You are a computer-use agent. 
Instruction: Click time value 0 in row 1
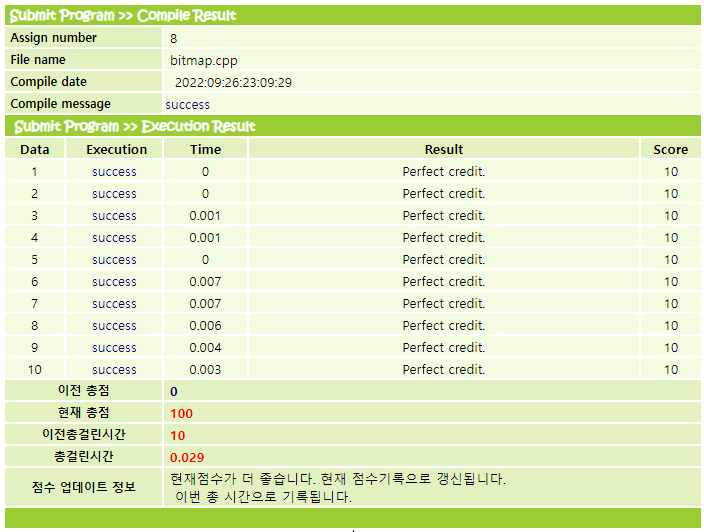[x=205, y=172]
